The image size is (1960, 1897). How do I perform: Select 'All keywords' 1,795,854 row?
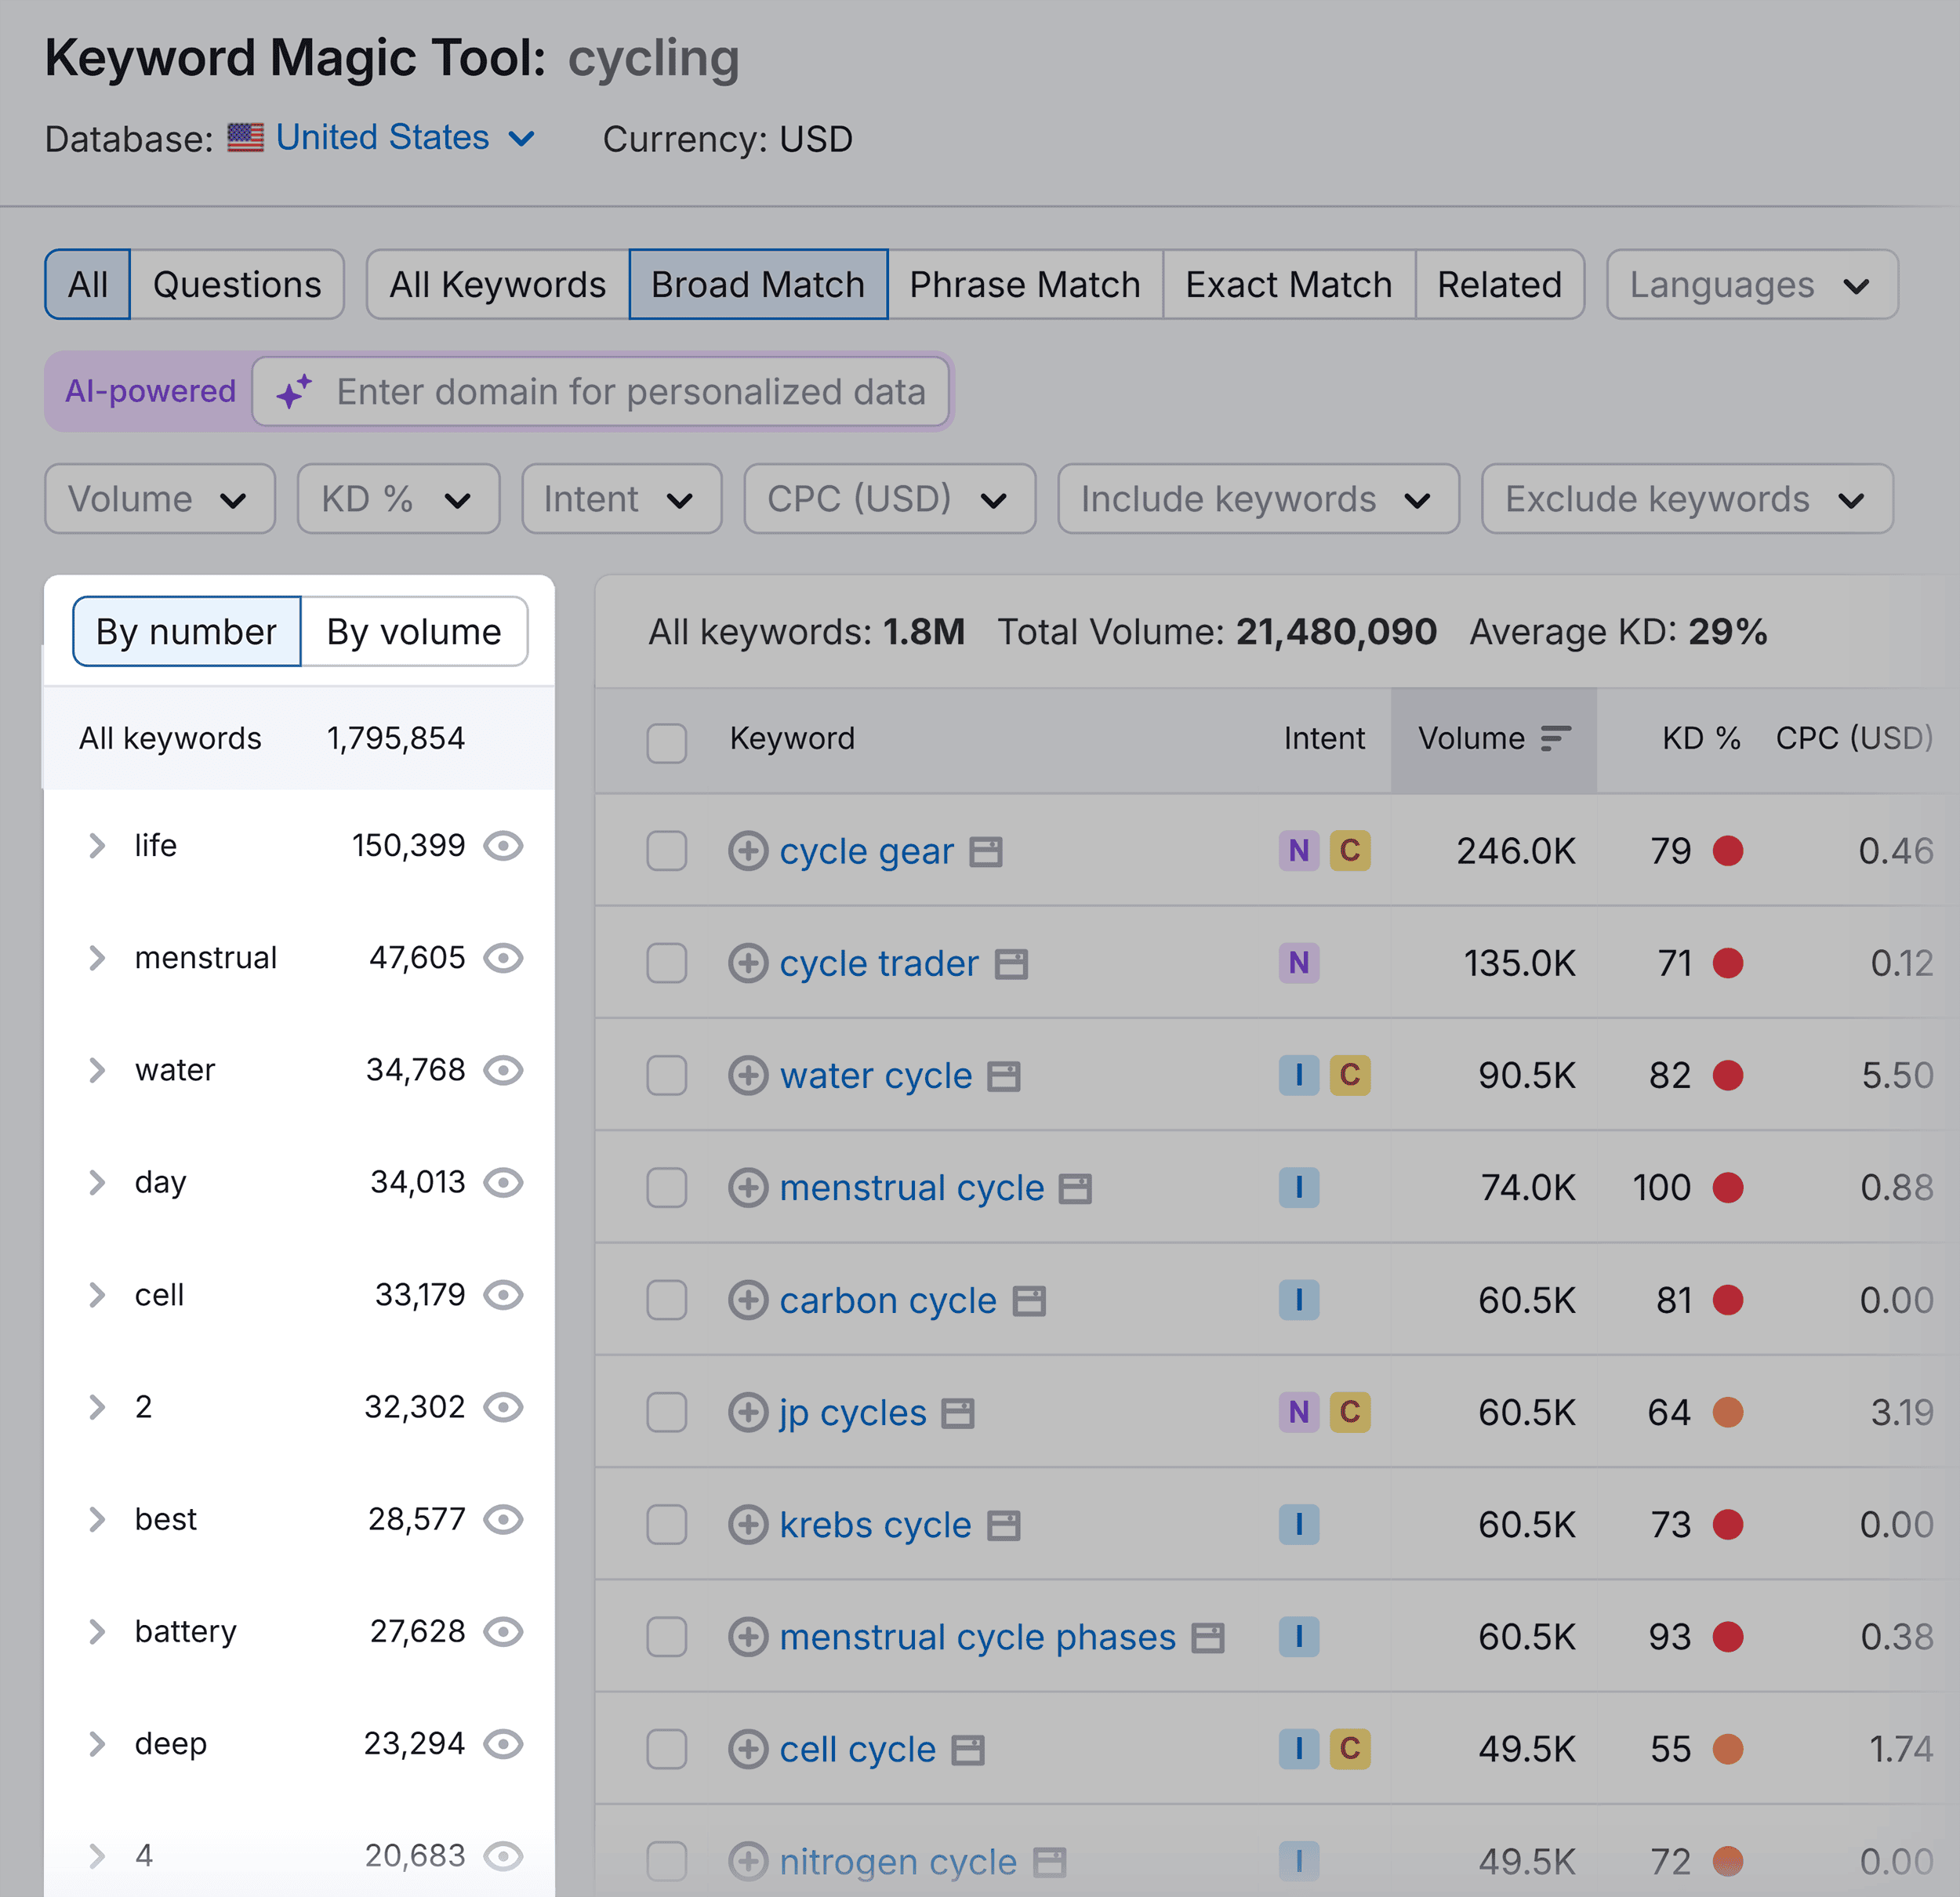299,738
